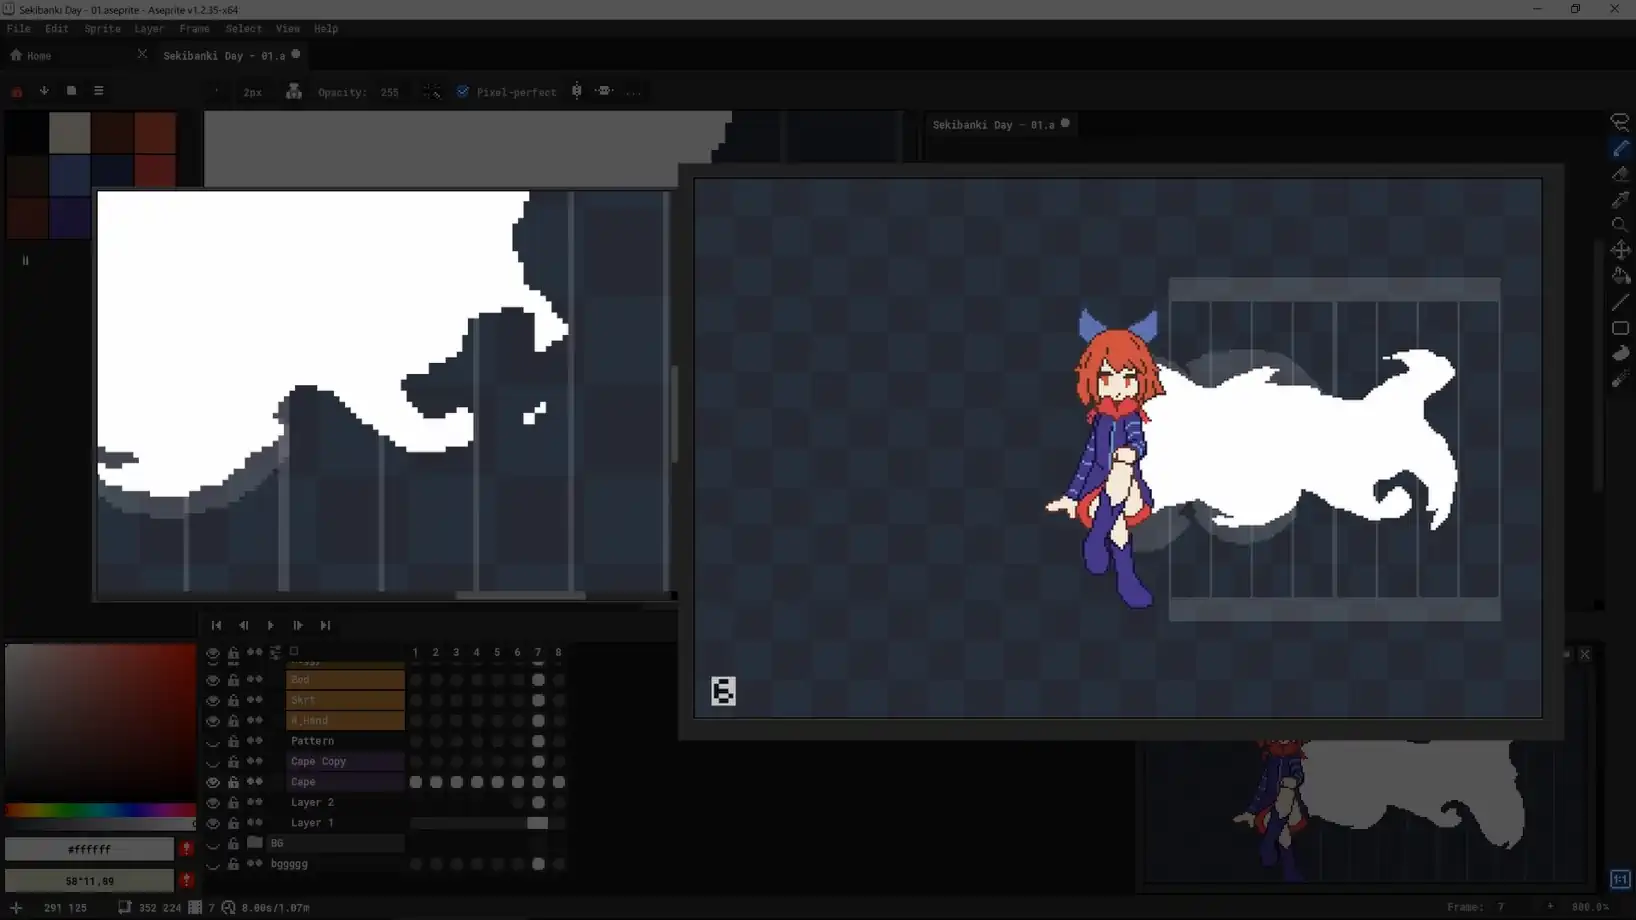Open the extra options menu with the ellipsis icon
This screenshot has height=920, width=1636.
pyautogui.click(x=635, y=92)
